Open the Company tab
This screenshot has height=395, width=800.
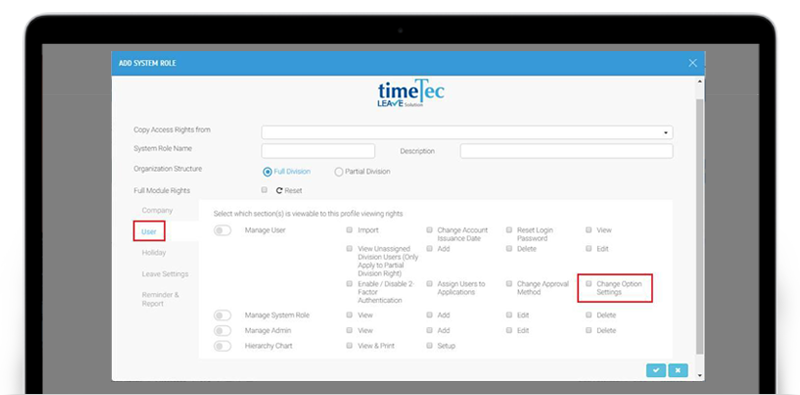point(157,210)
